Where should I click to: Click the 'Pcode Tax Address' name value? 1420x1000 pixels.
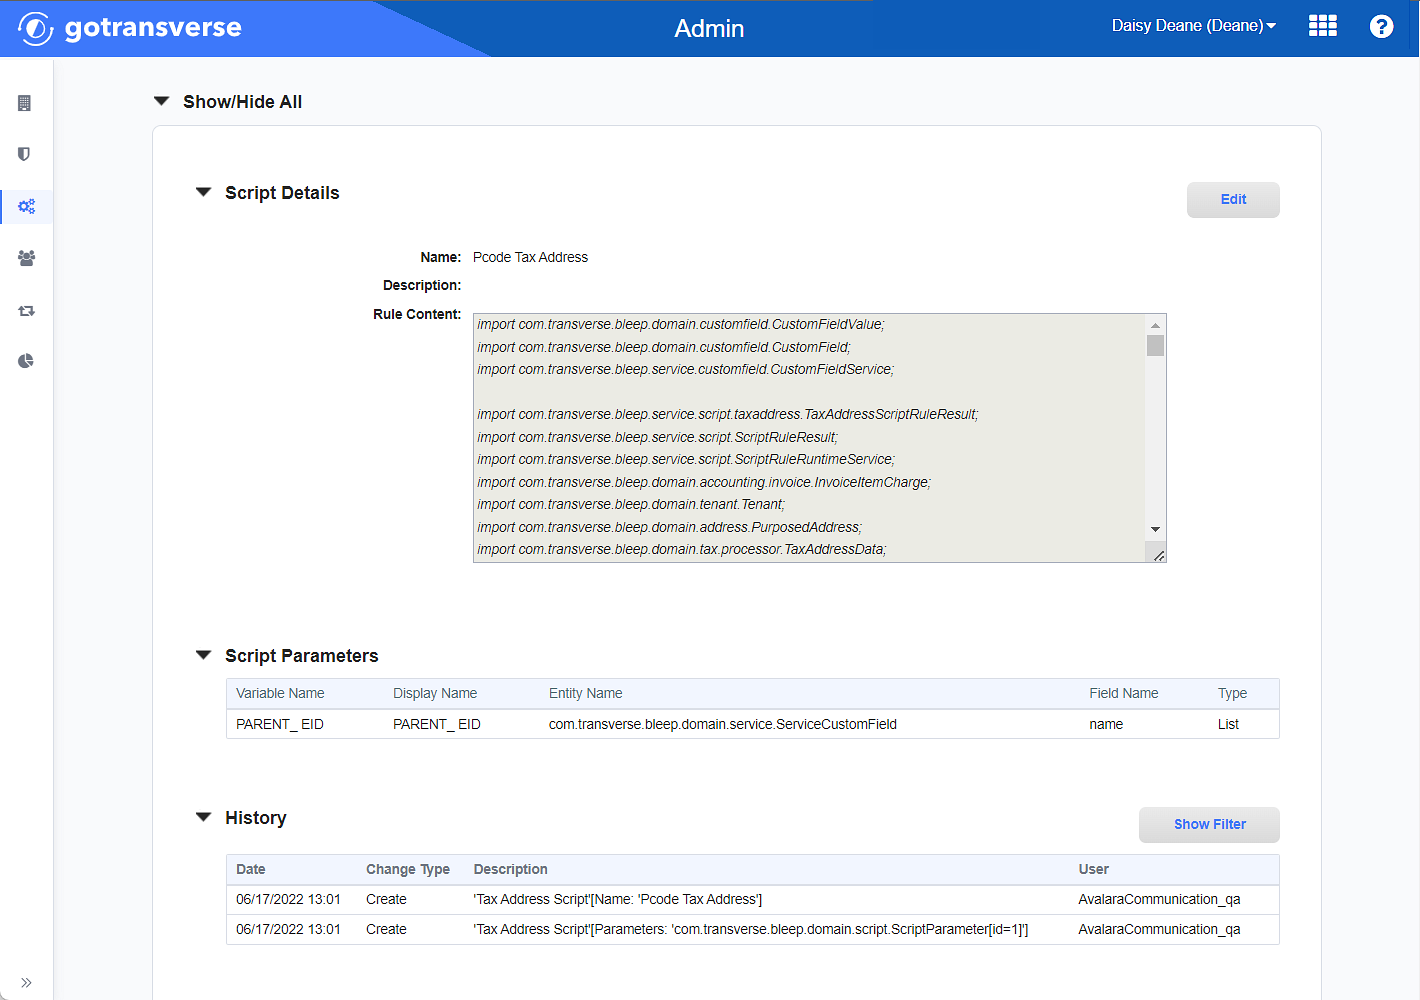(x=530, y=257)
